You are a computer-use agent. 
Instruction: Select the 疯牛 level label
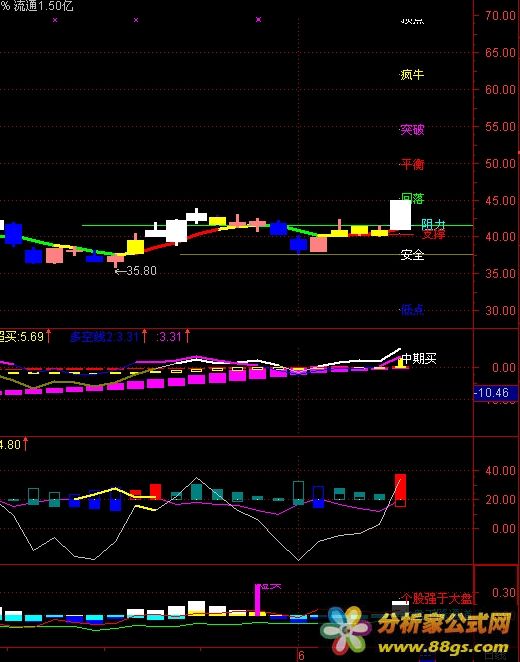pyautogui.click(x=412, y=75)
